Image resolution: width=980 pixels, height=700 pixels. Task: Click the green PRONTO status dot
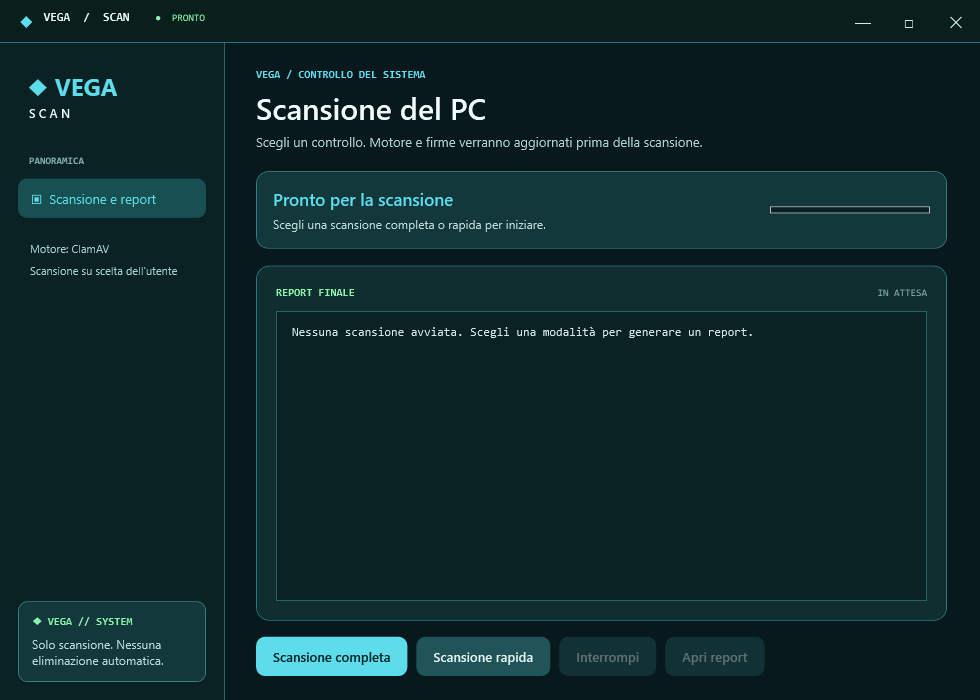pyautogui.click(x=158, y=18)
